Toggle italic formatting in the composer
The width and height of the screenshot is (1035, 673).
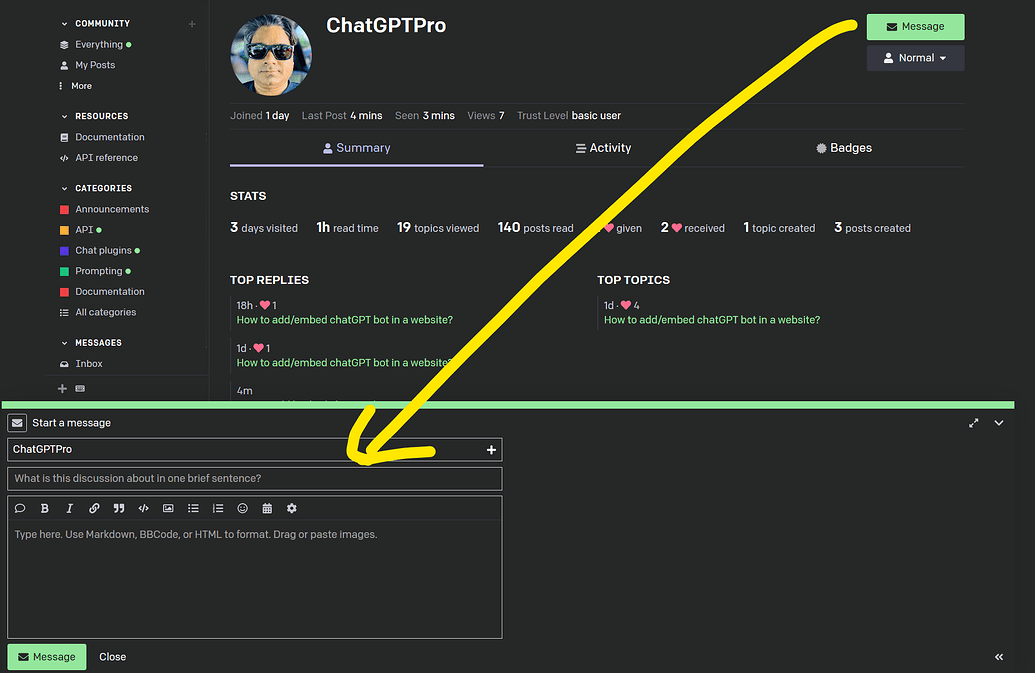pos(69,508)
